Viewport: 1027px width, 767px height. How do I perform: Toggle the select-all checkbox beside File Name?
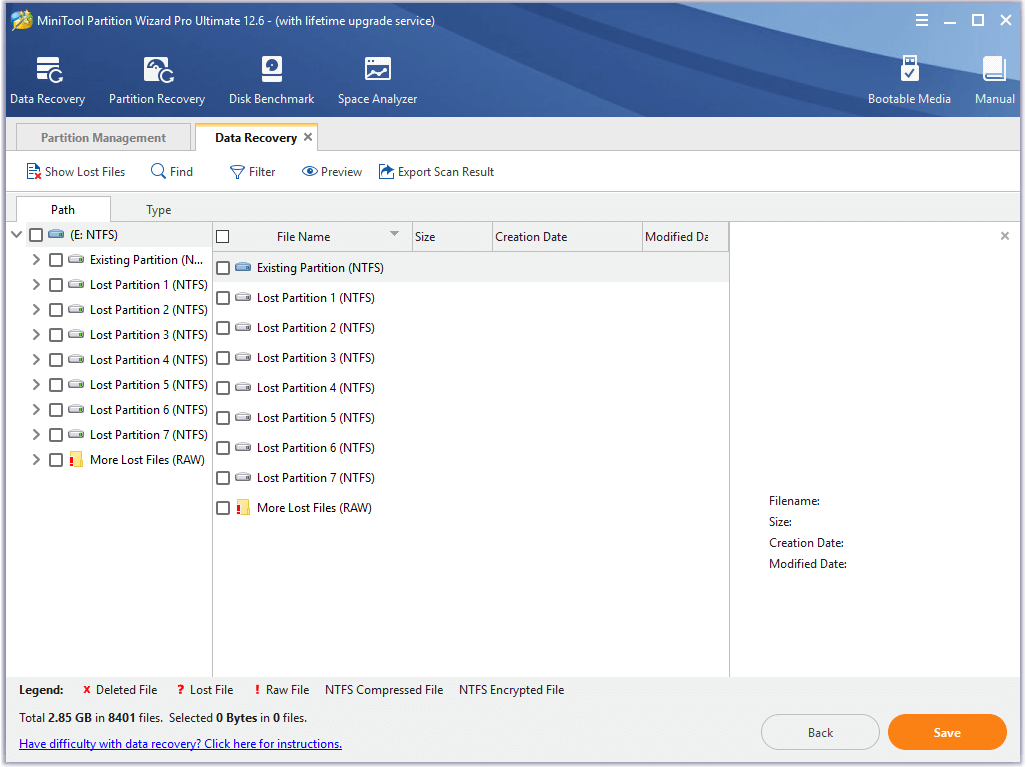(223, 237)
